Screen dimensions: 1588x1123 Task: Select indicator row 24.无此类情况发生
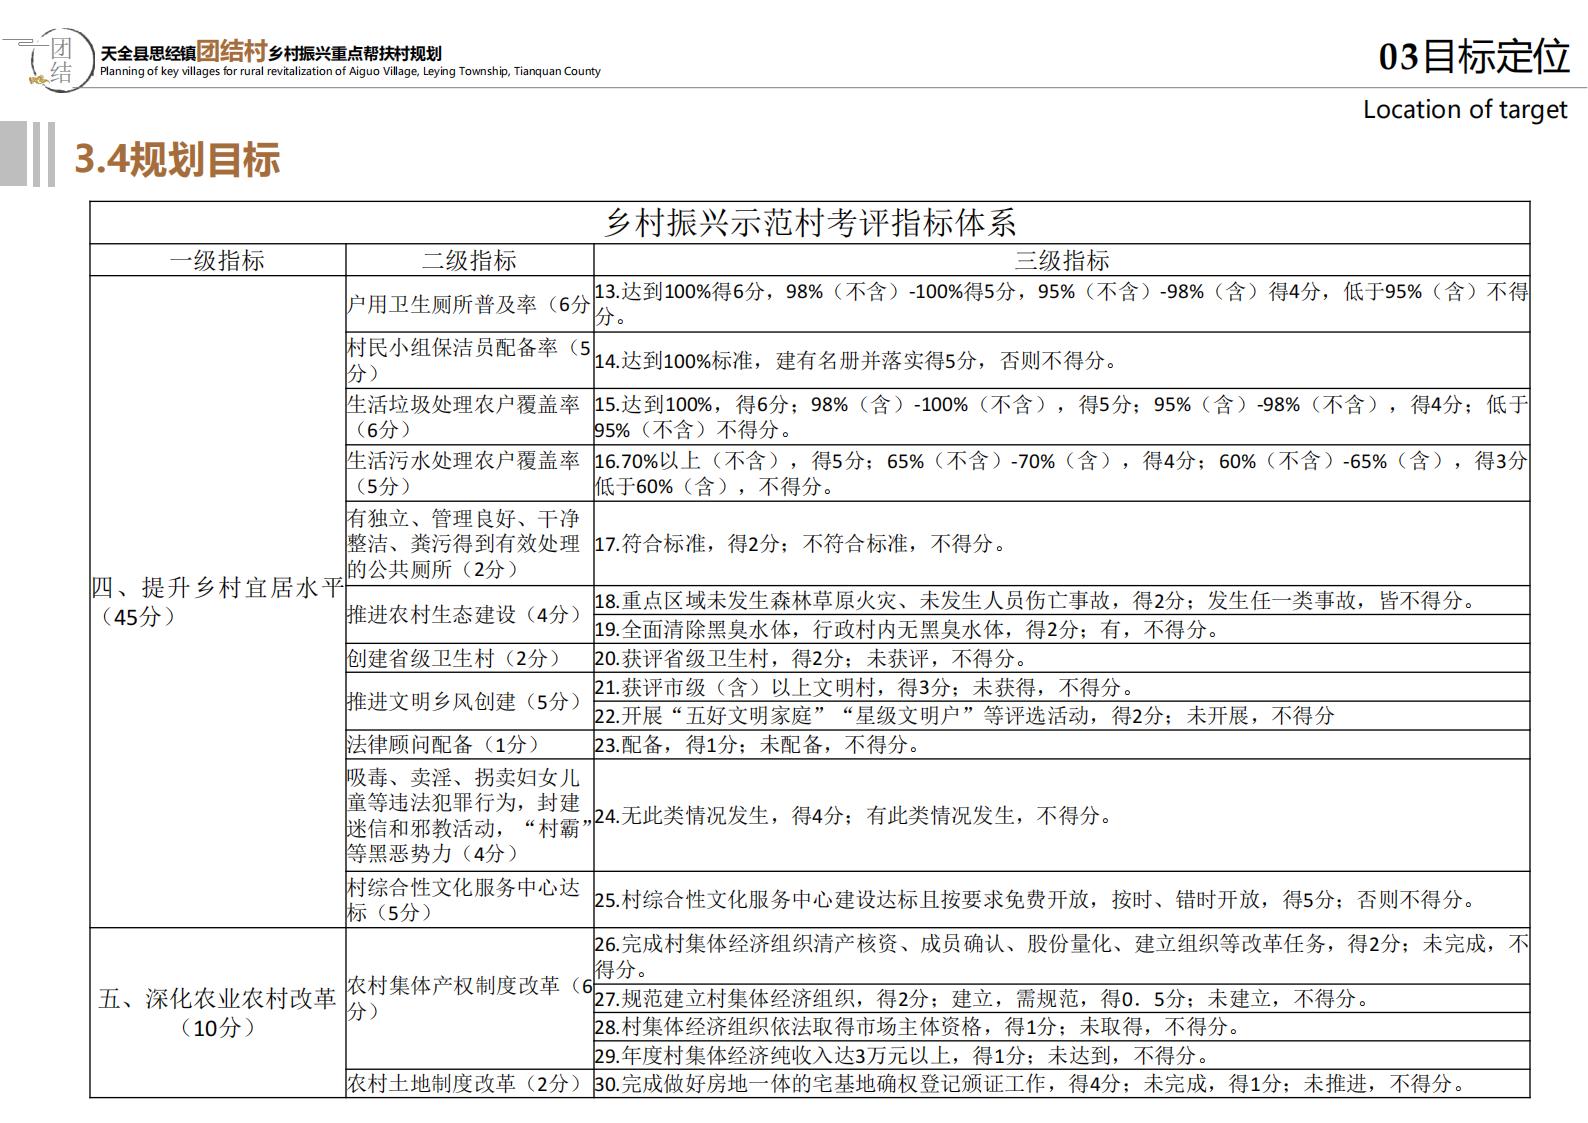pyautogui.click(x=1062, y=815)
